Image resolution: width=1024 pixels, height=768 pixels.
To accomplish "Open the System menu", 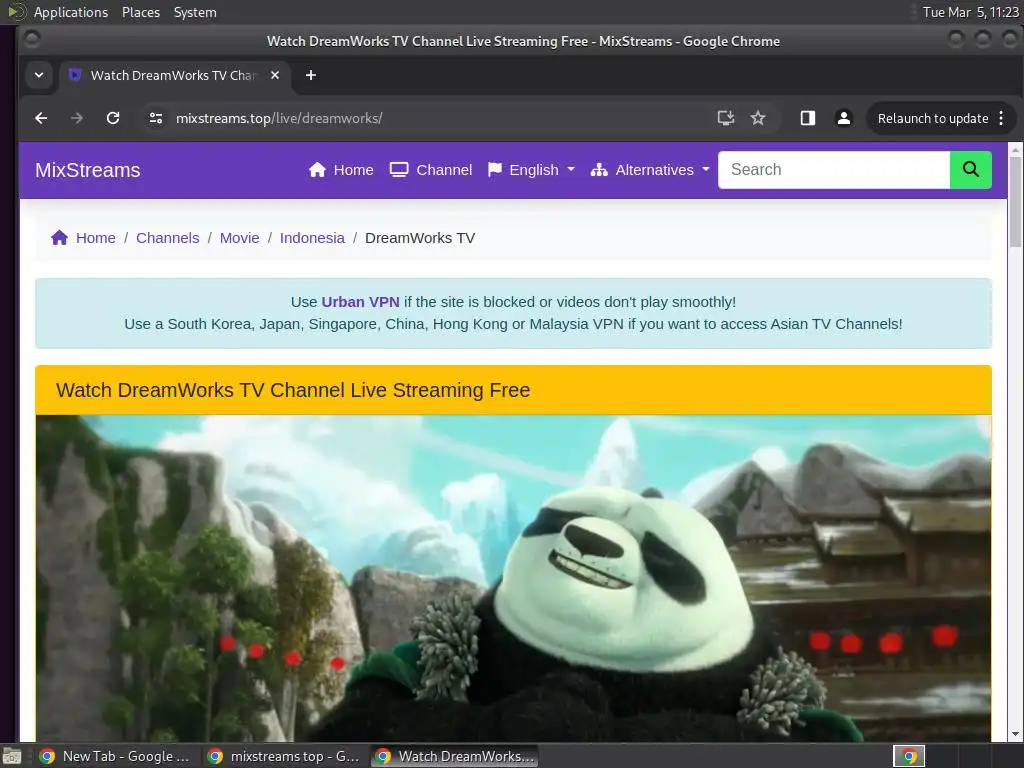I will coord(195,12).
